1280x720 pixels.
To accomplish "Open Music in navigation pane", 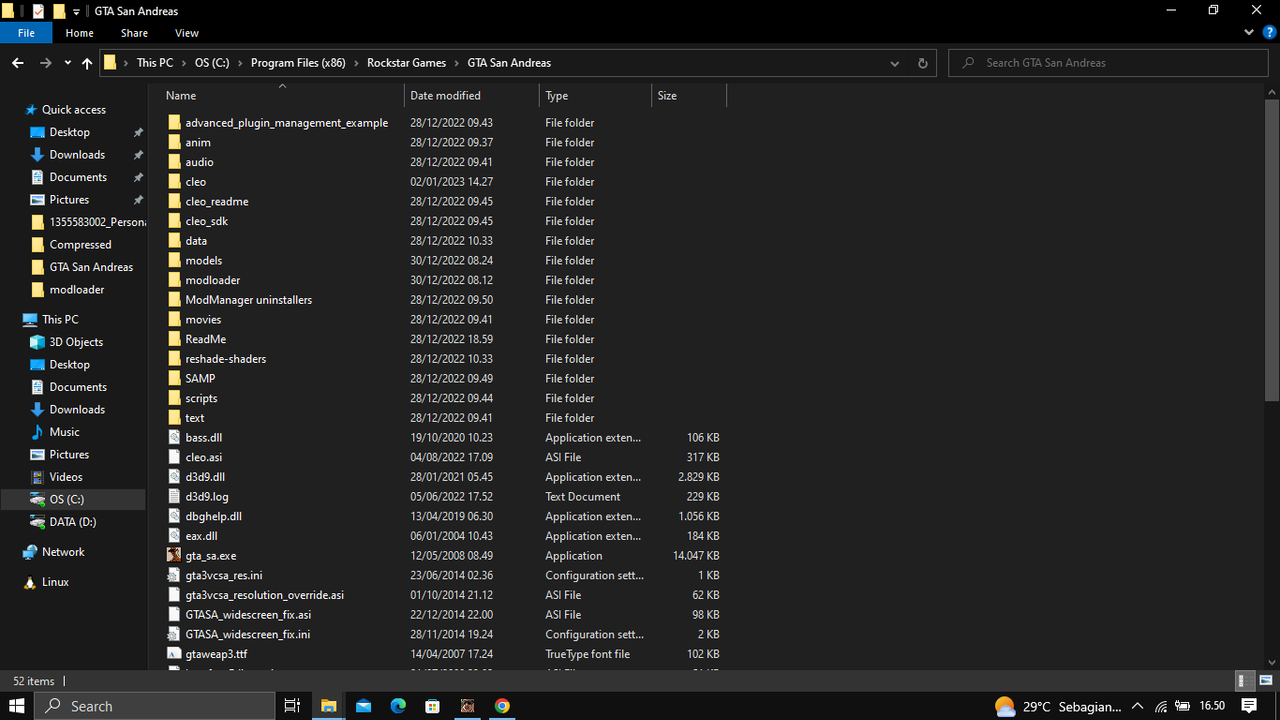I will pyautogui.click(x=64, y=432).
